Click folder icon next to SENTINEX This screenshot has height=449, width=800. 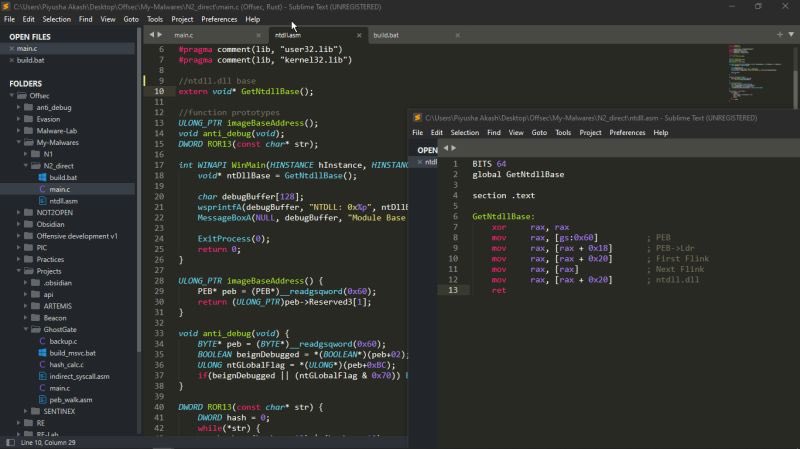36,411
